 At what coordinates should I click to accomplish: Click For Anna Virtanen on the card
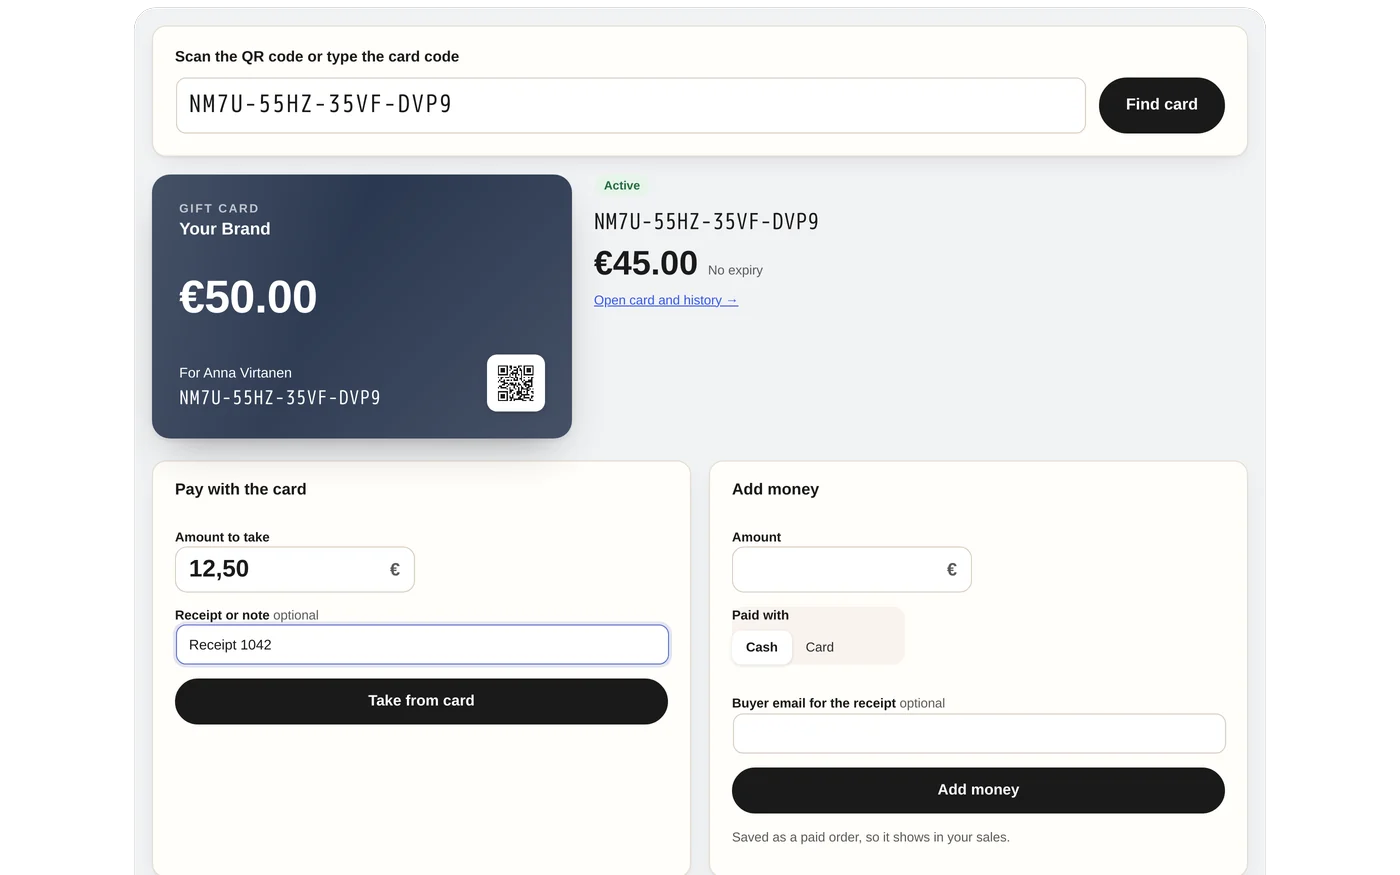pyautogui.click(x=236, y=373)
